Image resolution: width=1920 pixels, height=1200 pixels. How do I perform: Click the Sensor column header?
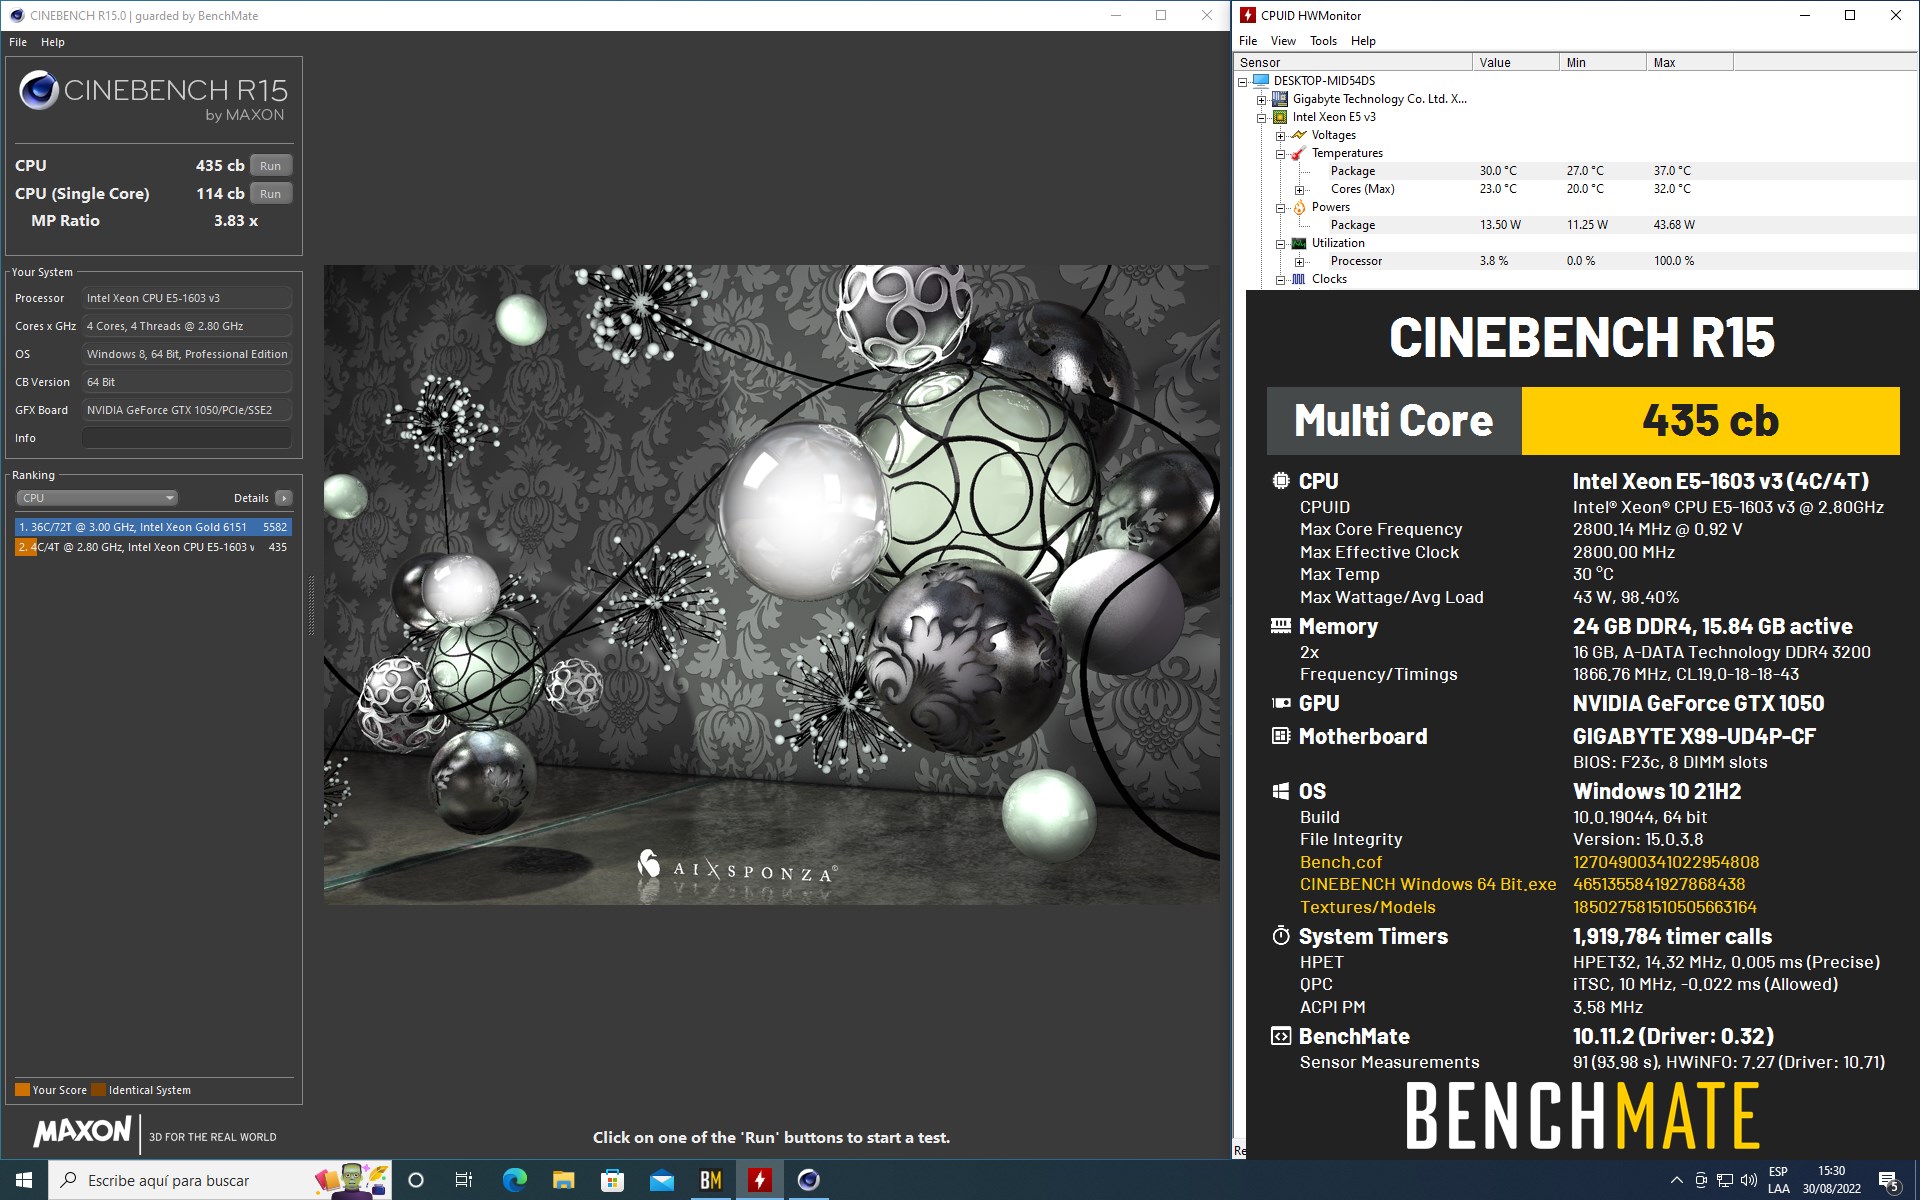pos(1354,62)
